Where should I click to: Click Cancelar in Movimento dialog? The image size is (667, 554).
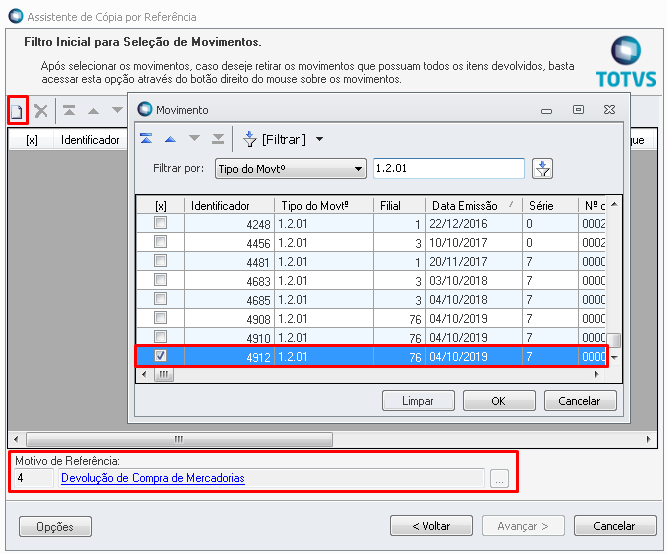point(580,401)
